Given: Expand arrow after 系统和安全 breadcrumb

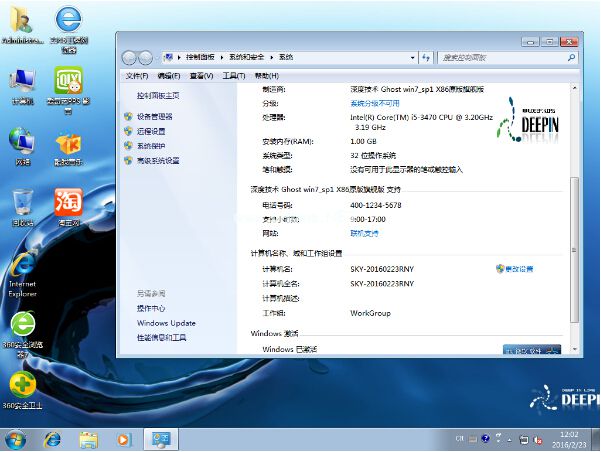Looking at the screenshot, I should (271, 58).
